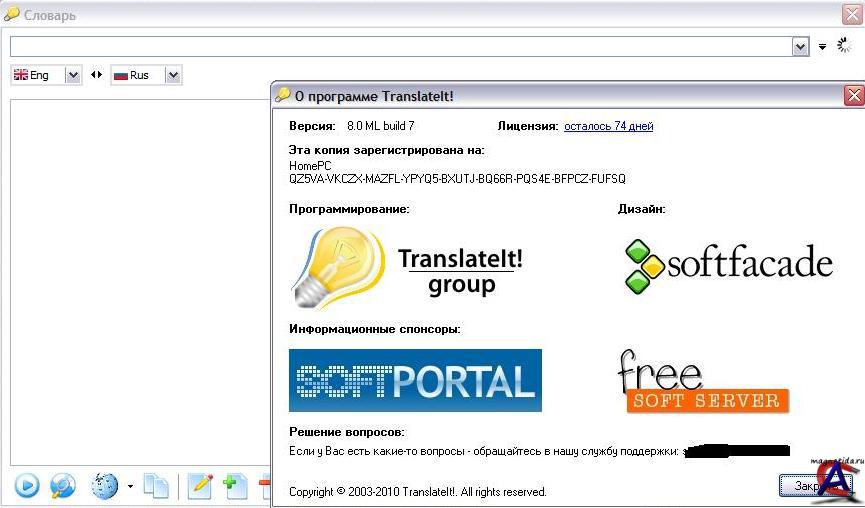The width and height of the screenshot is (865, 508).
Task: Click inside the word search input field
Action: (400, 47)
